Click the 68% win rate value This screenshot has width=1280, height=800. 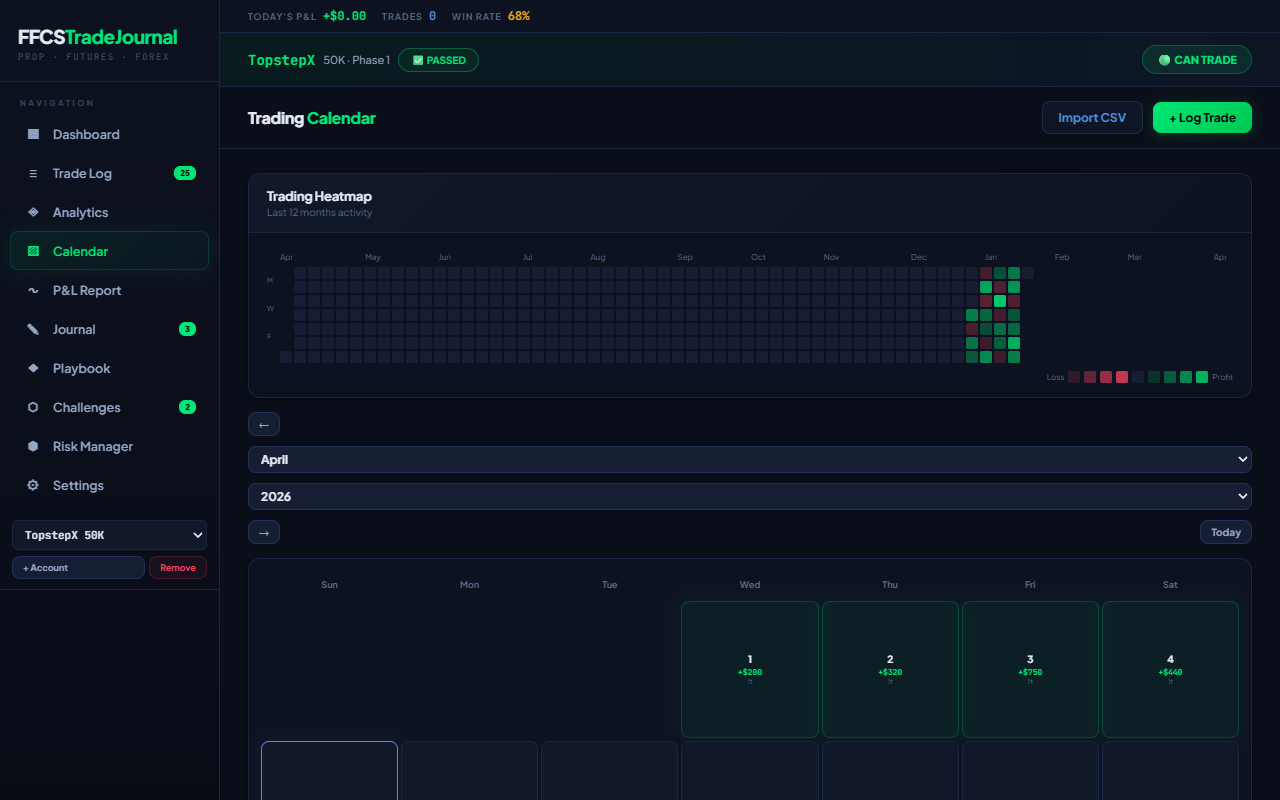(x=519, y=16)
